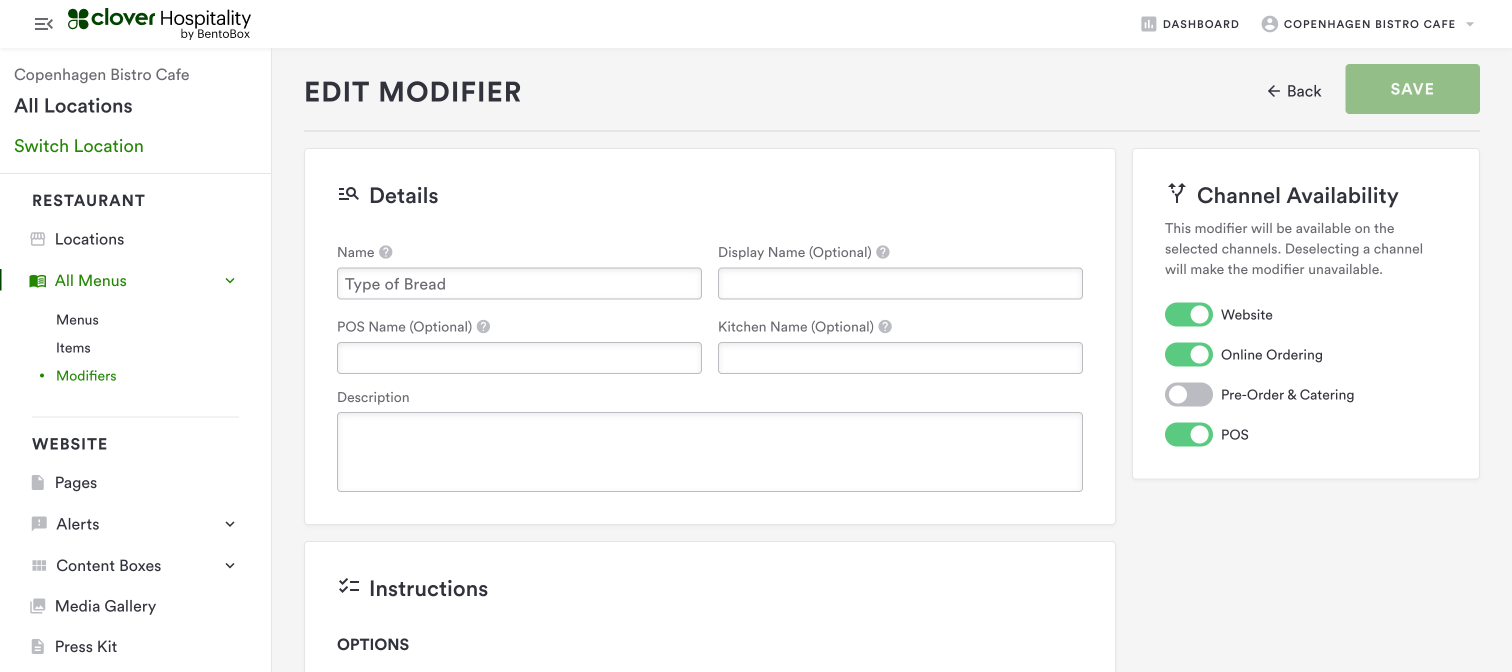Click the Switch Location link
The image size is (1512, 672).
click(79, 146)
